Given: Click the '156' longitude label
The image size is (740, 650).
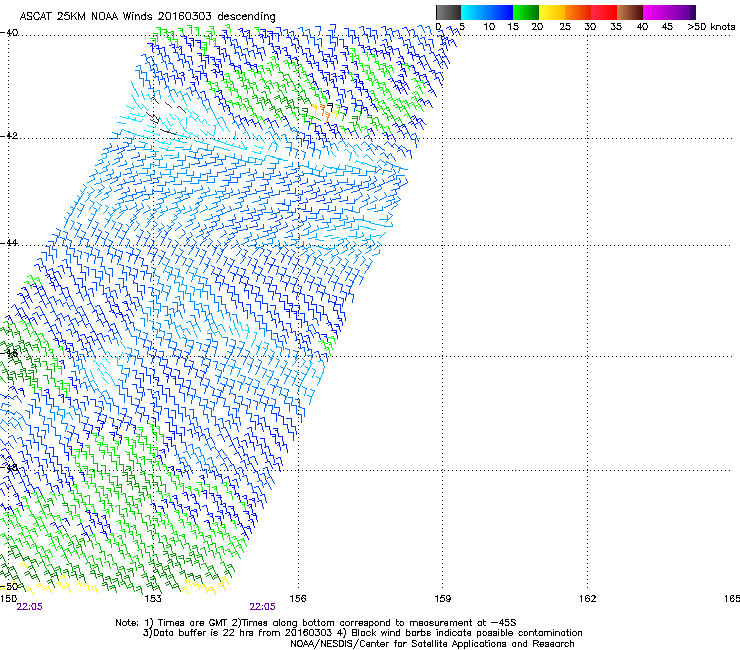Looking at the screenshot, I should coord(298,599).
